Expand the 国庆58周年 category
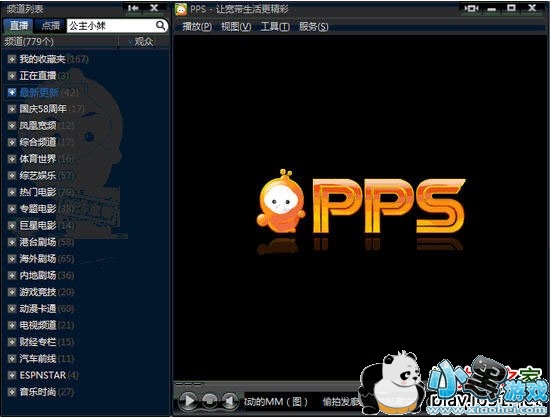Viewport: 550px width, 418px height. pyautogui.click(x=12, y=109)
